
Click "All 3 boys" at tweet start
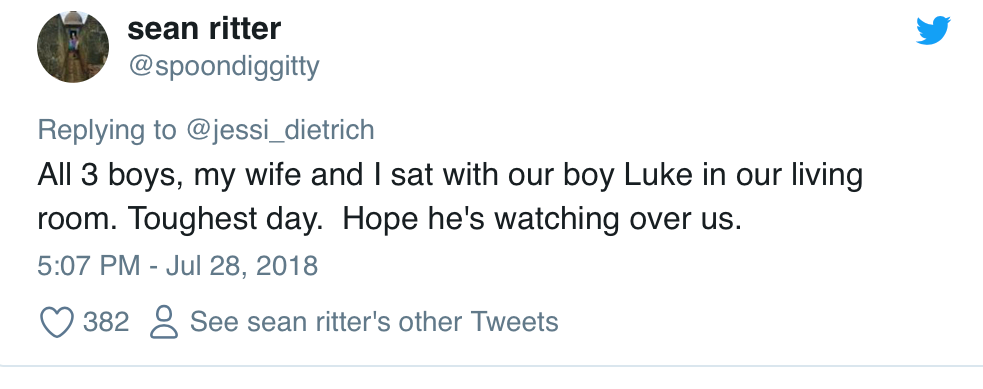(x=110, y=175)
